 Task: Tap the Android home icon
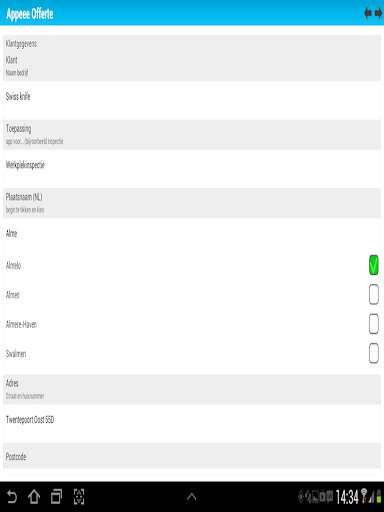(34, 497)
